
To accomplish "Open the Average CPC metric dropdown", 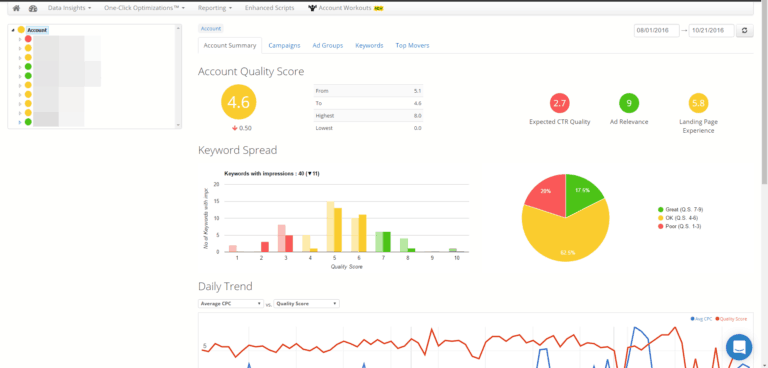I will point(231,303).
